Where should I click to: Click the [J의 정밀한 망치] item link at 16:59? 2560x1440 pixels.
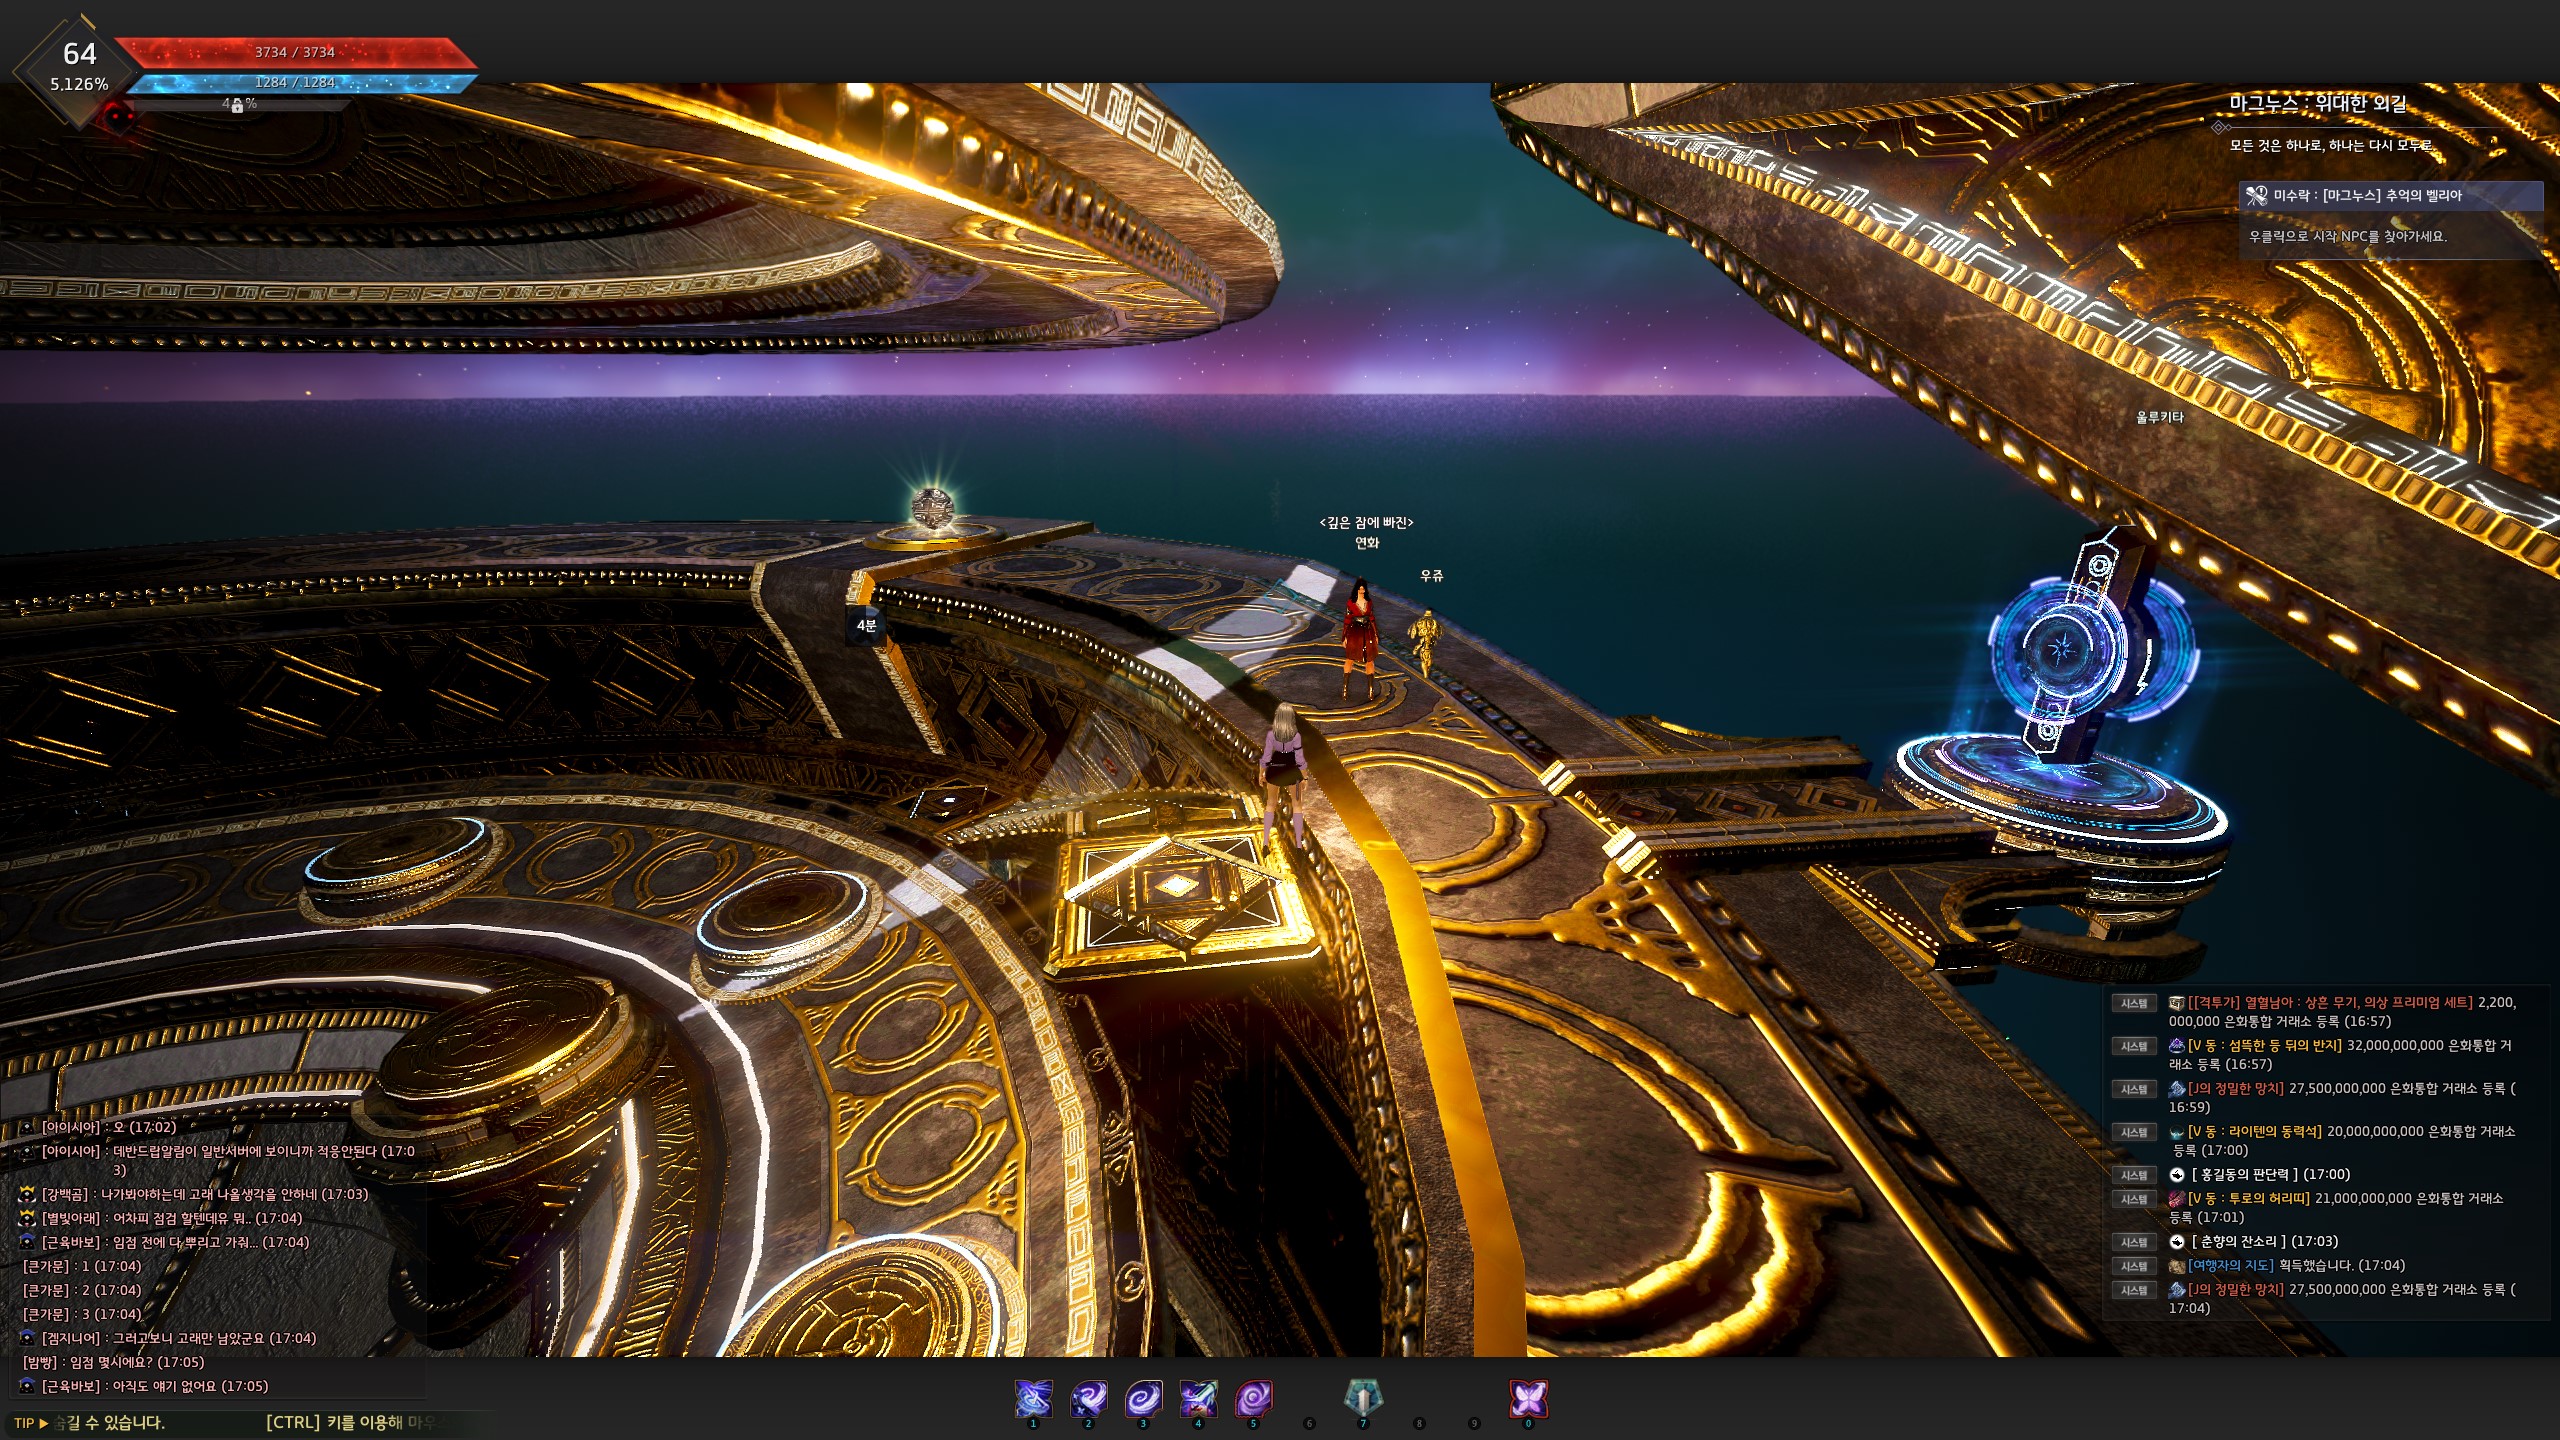click(2236, 1088)
